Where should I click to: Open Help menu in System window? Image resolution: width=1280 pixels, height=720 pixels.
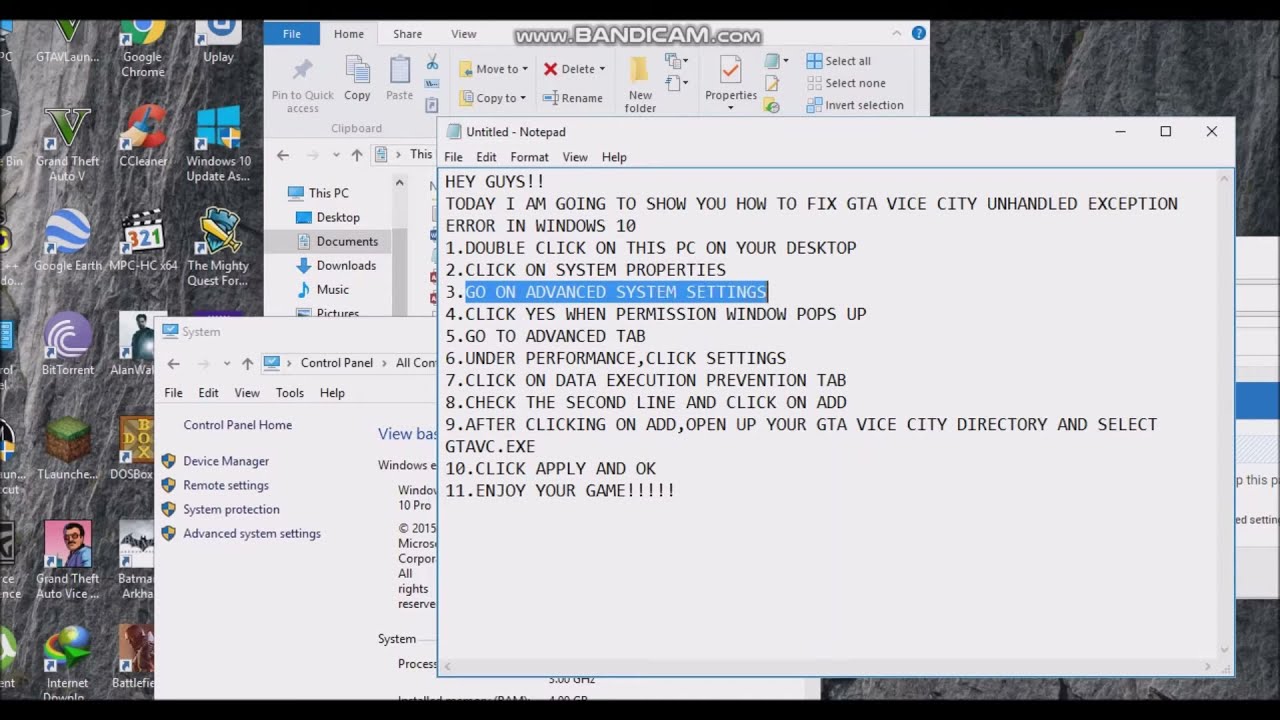[x=332, y=393]
